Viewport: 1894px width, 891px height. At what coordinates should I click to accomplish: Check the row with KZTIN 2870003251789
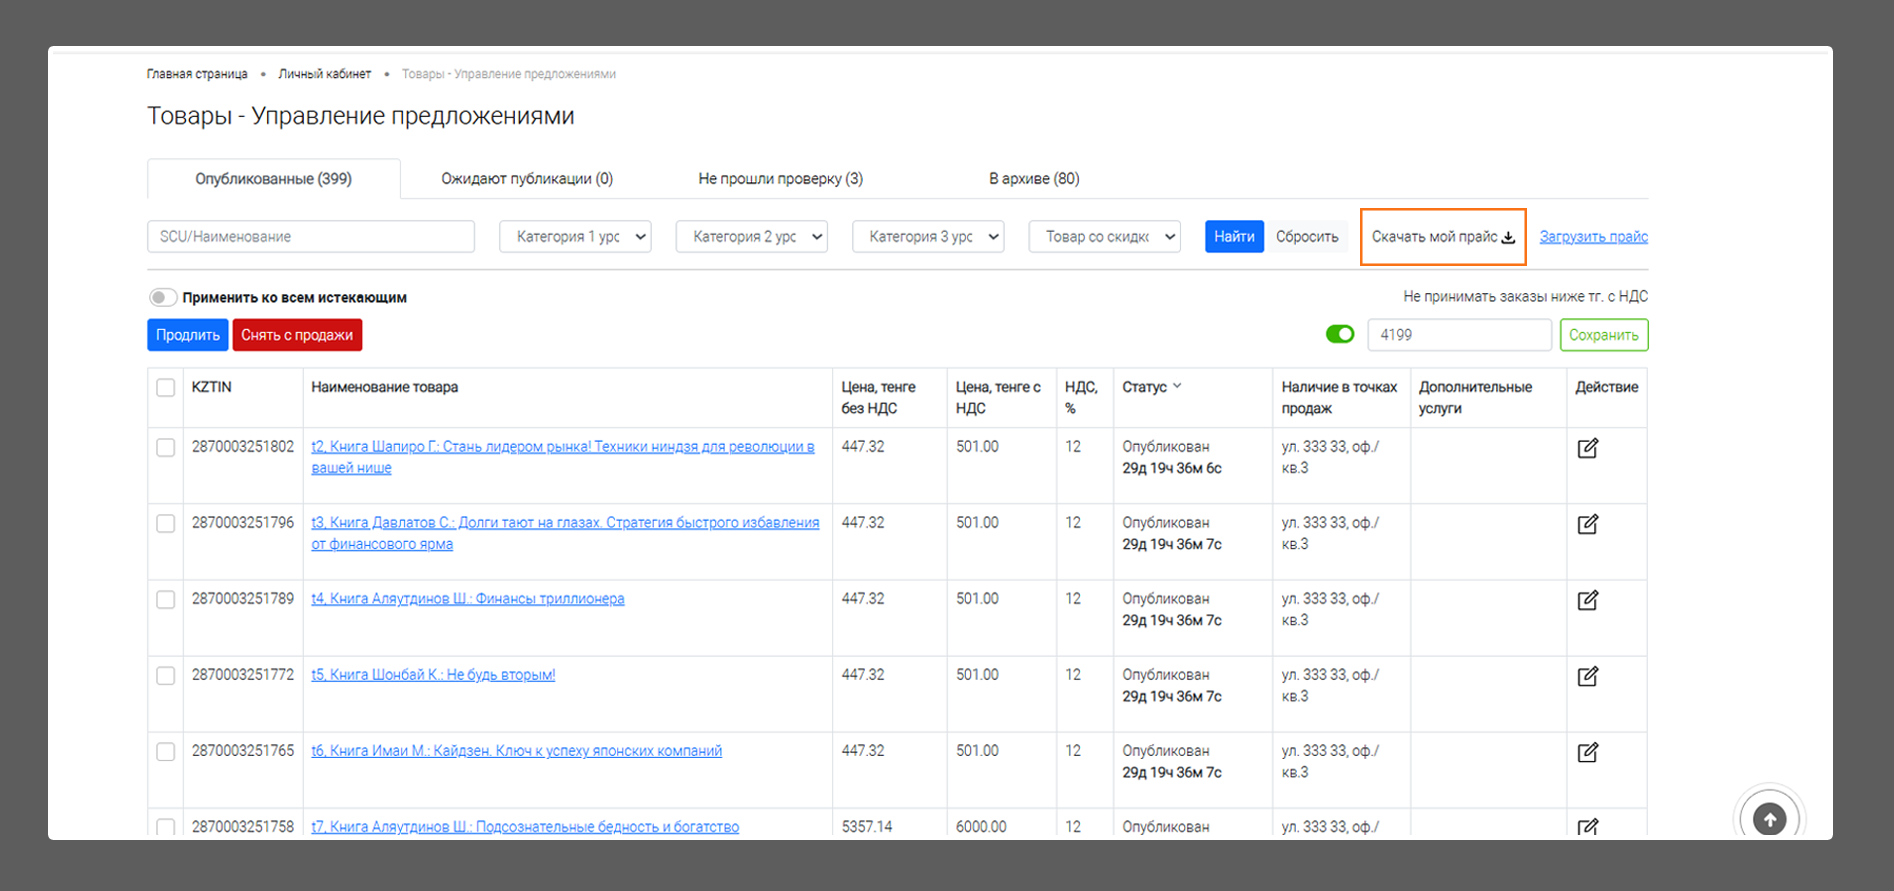(166, 600)
